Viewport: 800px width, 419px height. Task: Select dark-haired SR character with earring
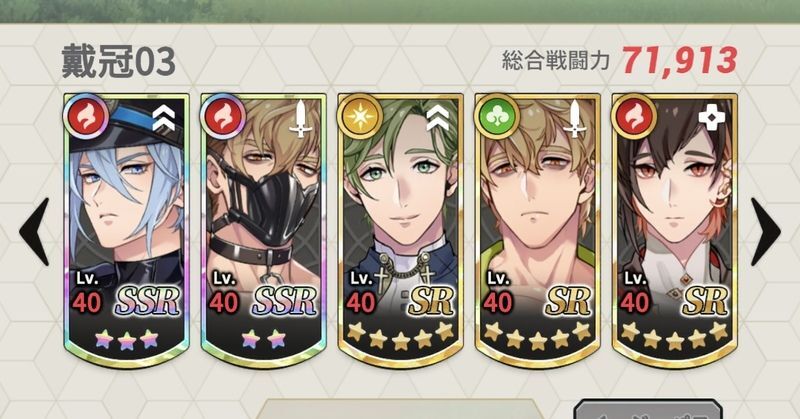[x=674, y=229]
